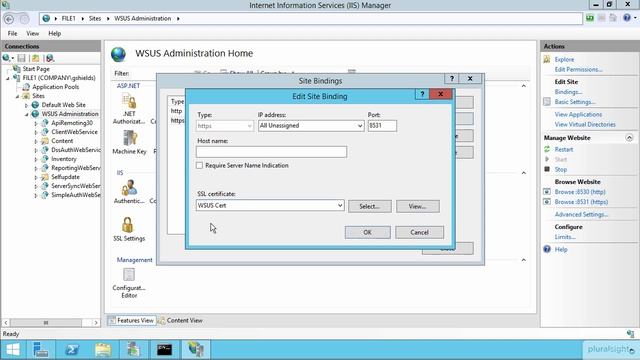Open the View menu
Screen dimensions: 640x360
(x=32, y=33)
